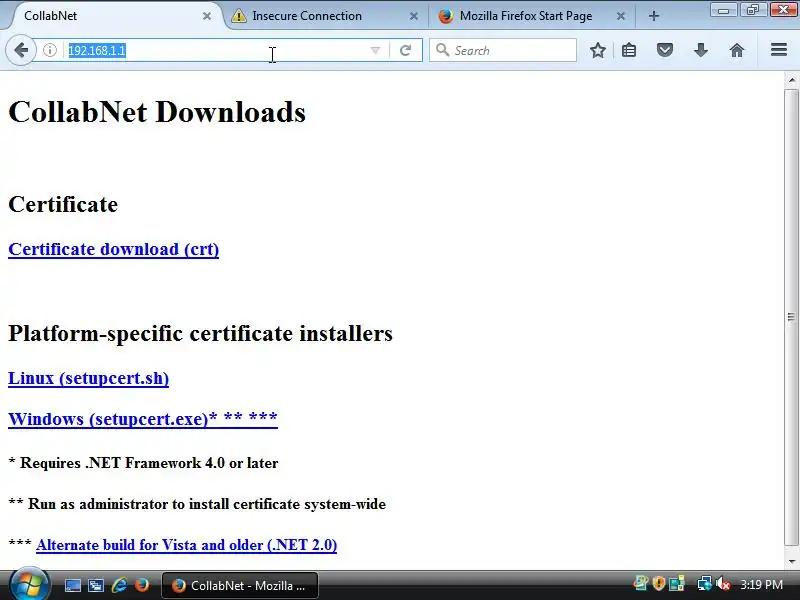Close the Mozilla Firefox Start Page tab
Image resolution: width=800 pixels, height=600 pixels.
pos(621,16)
